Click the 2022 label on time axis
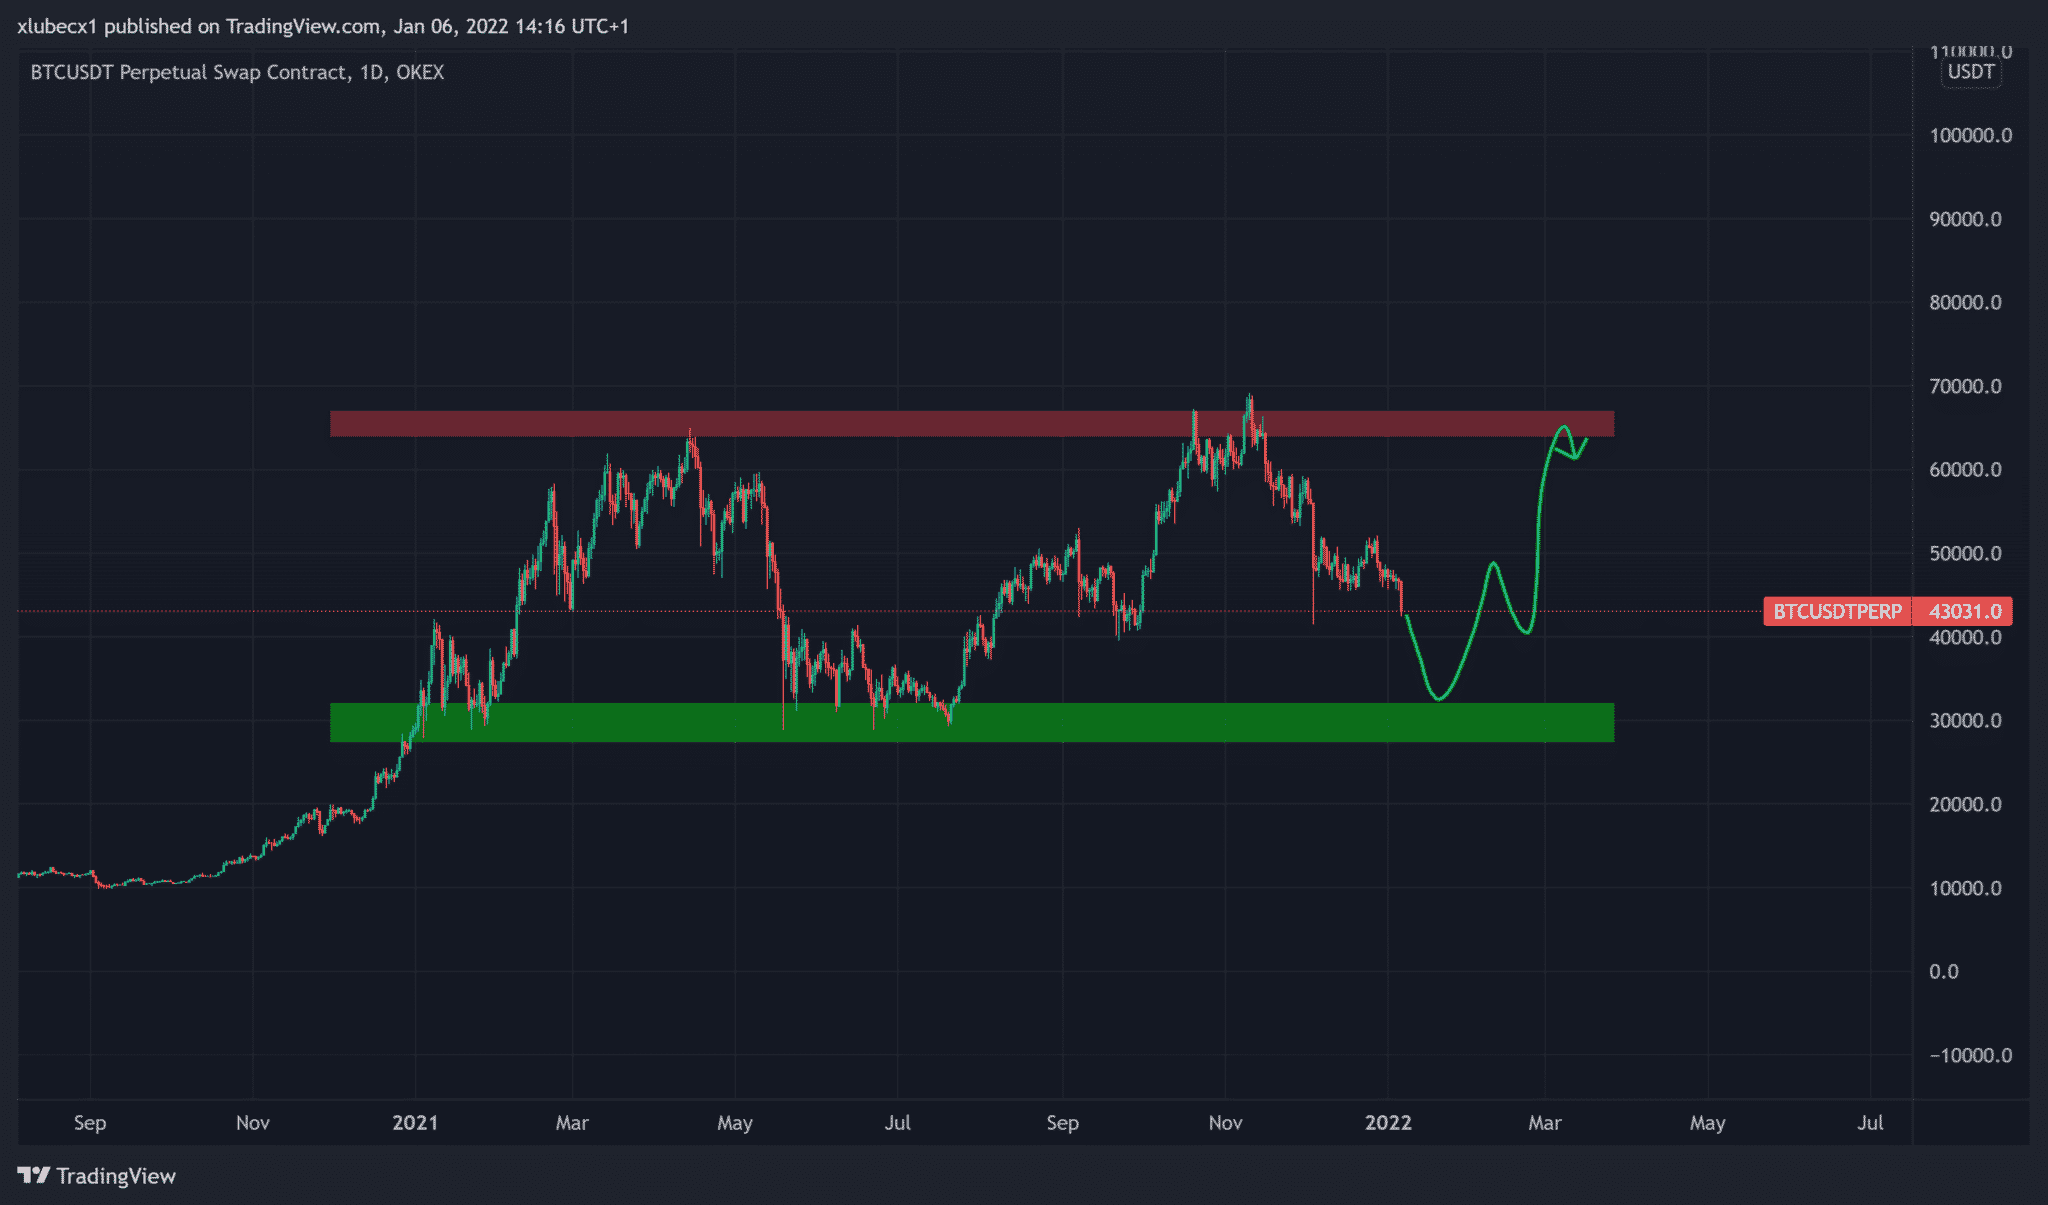Image resolution: width=2048 pixels, height=1205 pixels. [x=1388, y=1122]
